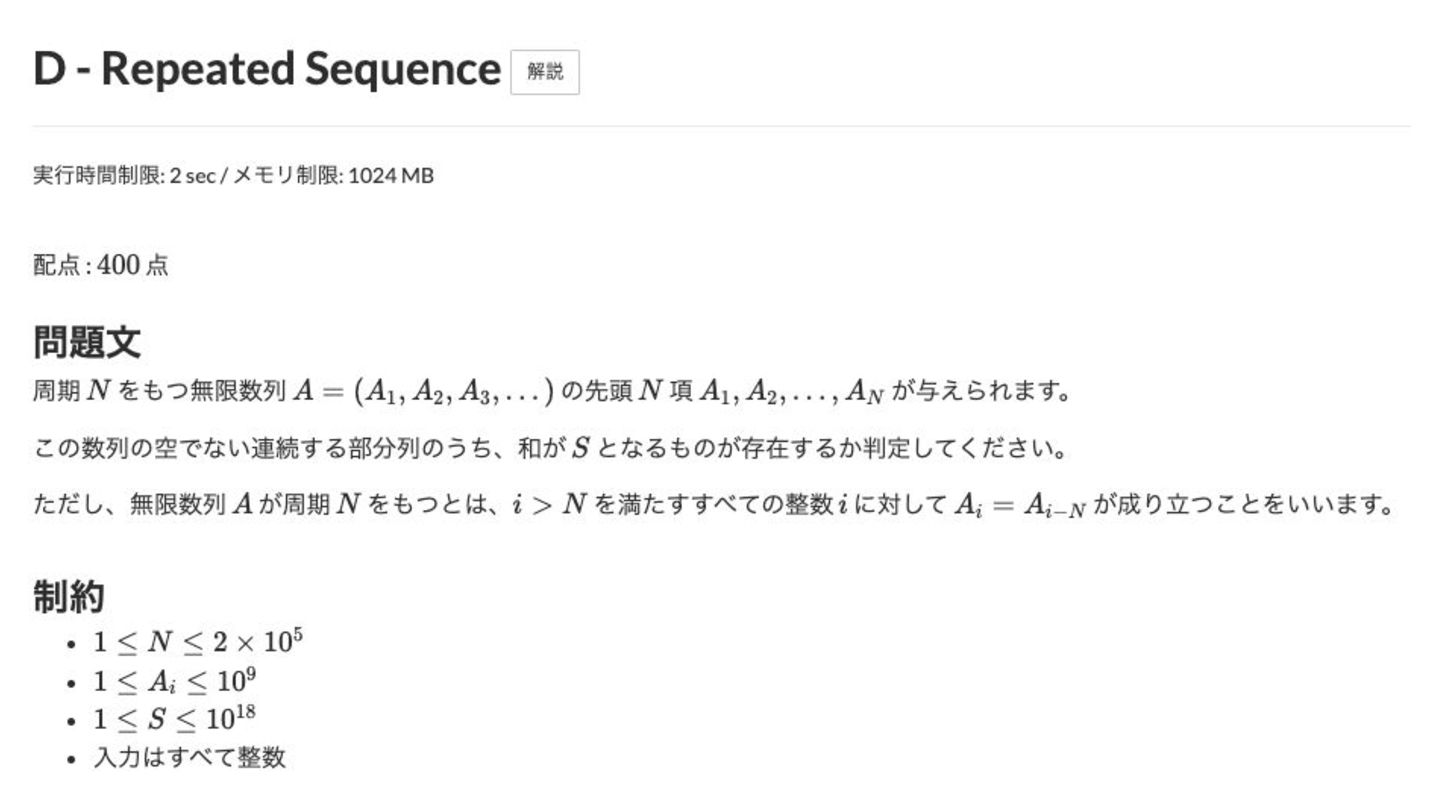Select the A = (A₁, A₂, A₃, ...) formula
Viewport: 1440px width, 810px height.
(423, 391)
